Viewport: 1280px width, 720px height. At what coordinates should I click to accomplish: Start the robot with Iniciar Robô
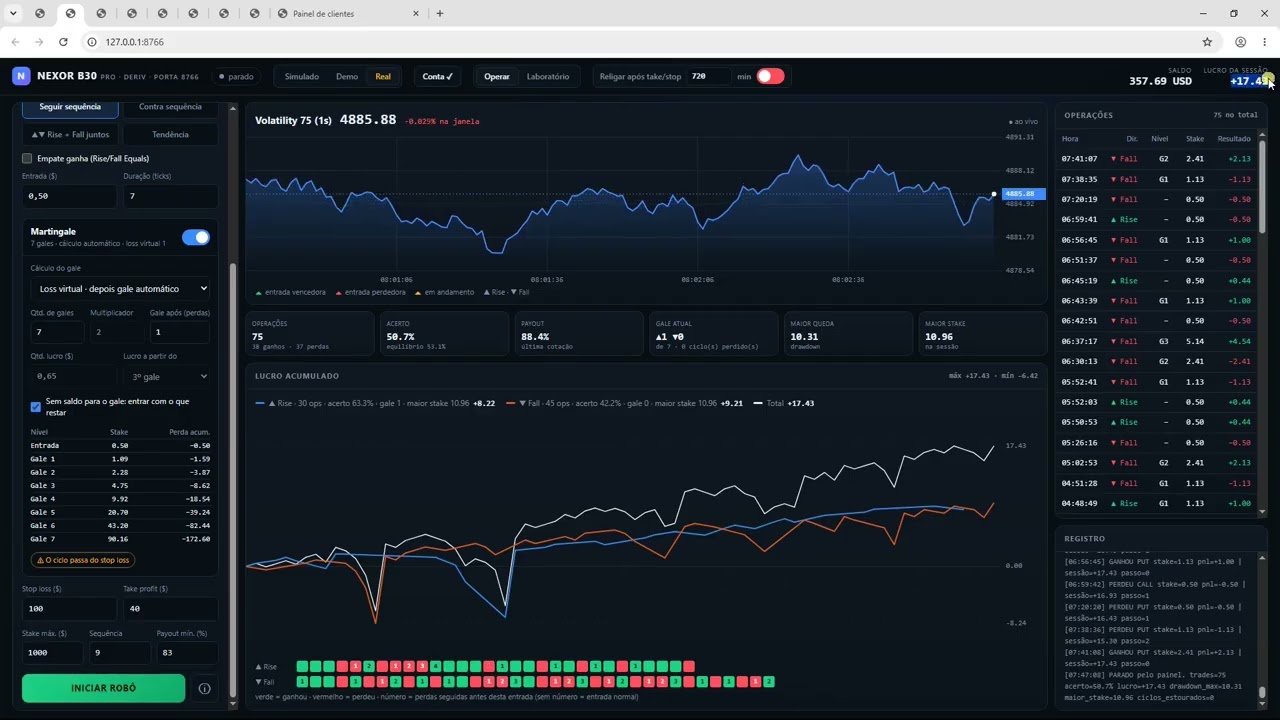(x=104, y=688)
